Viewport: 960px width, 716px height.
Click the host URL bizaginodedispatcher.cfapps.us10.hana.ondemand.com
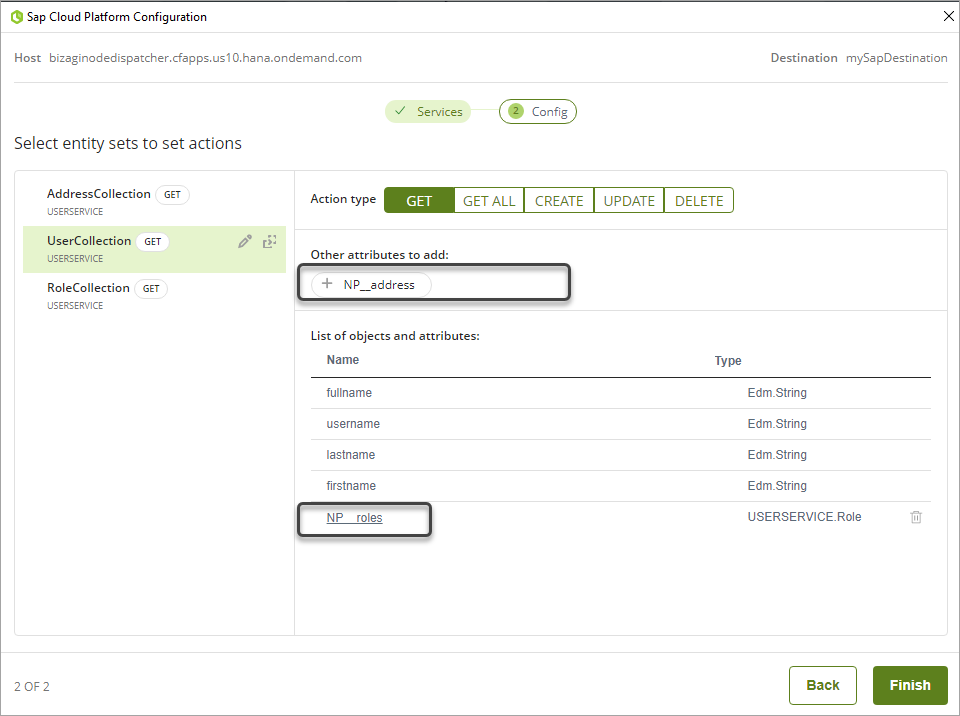(205, 58)
